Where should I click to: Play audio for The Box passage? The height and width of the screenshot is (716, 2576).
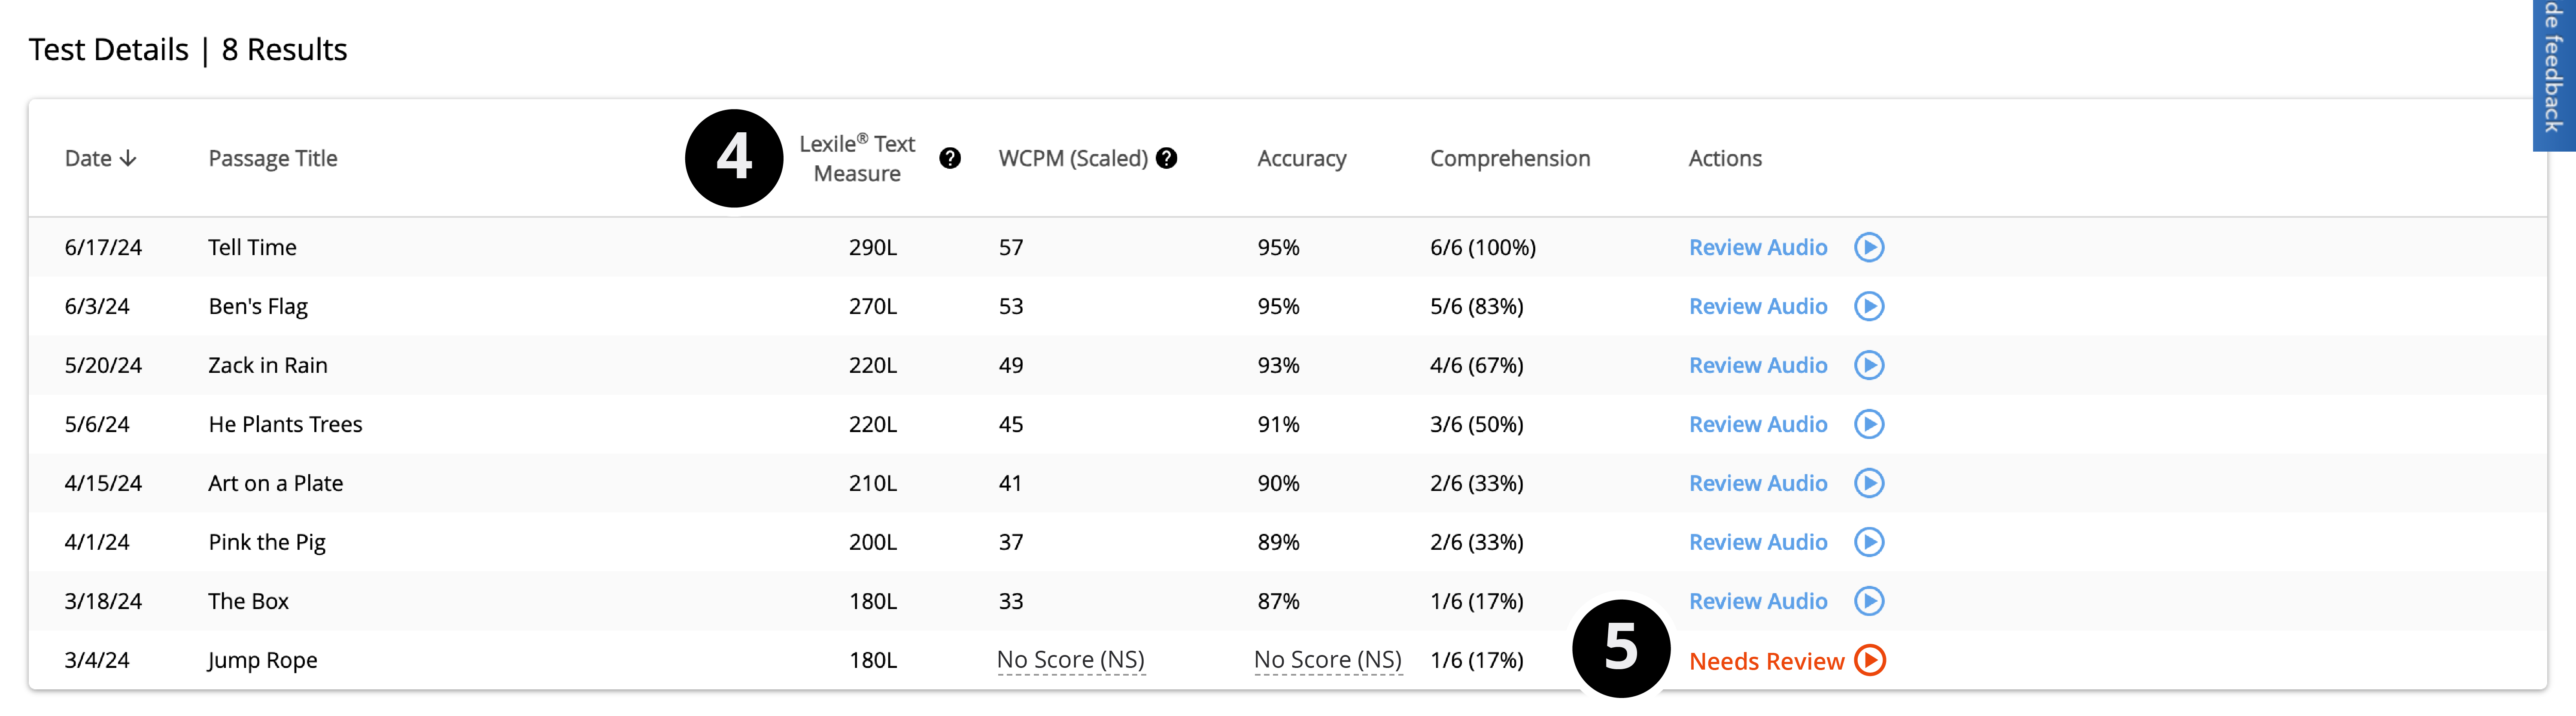[x=1868, y=601]
